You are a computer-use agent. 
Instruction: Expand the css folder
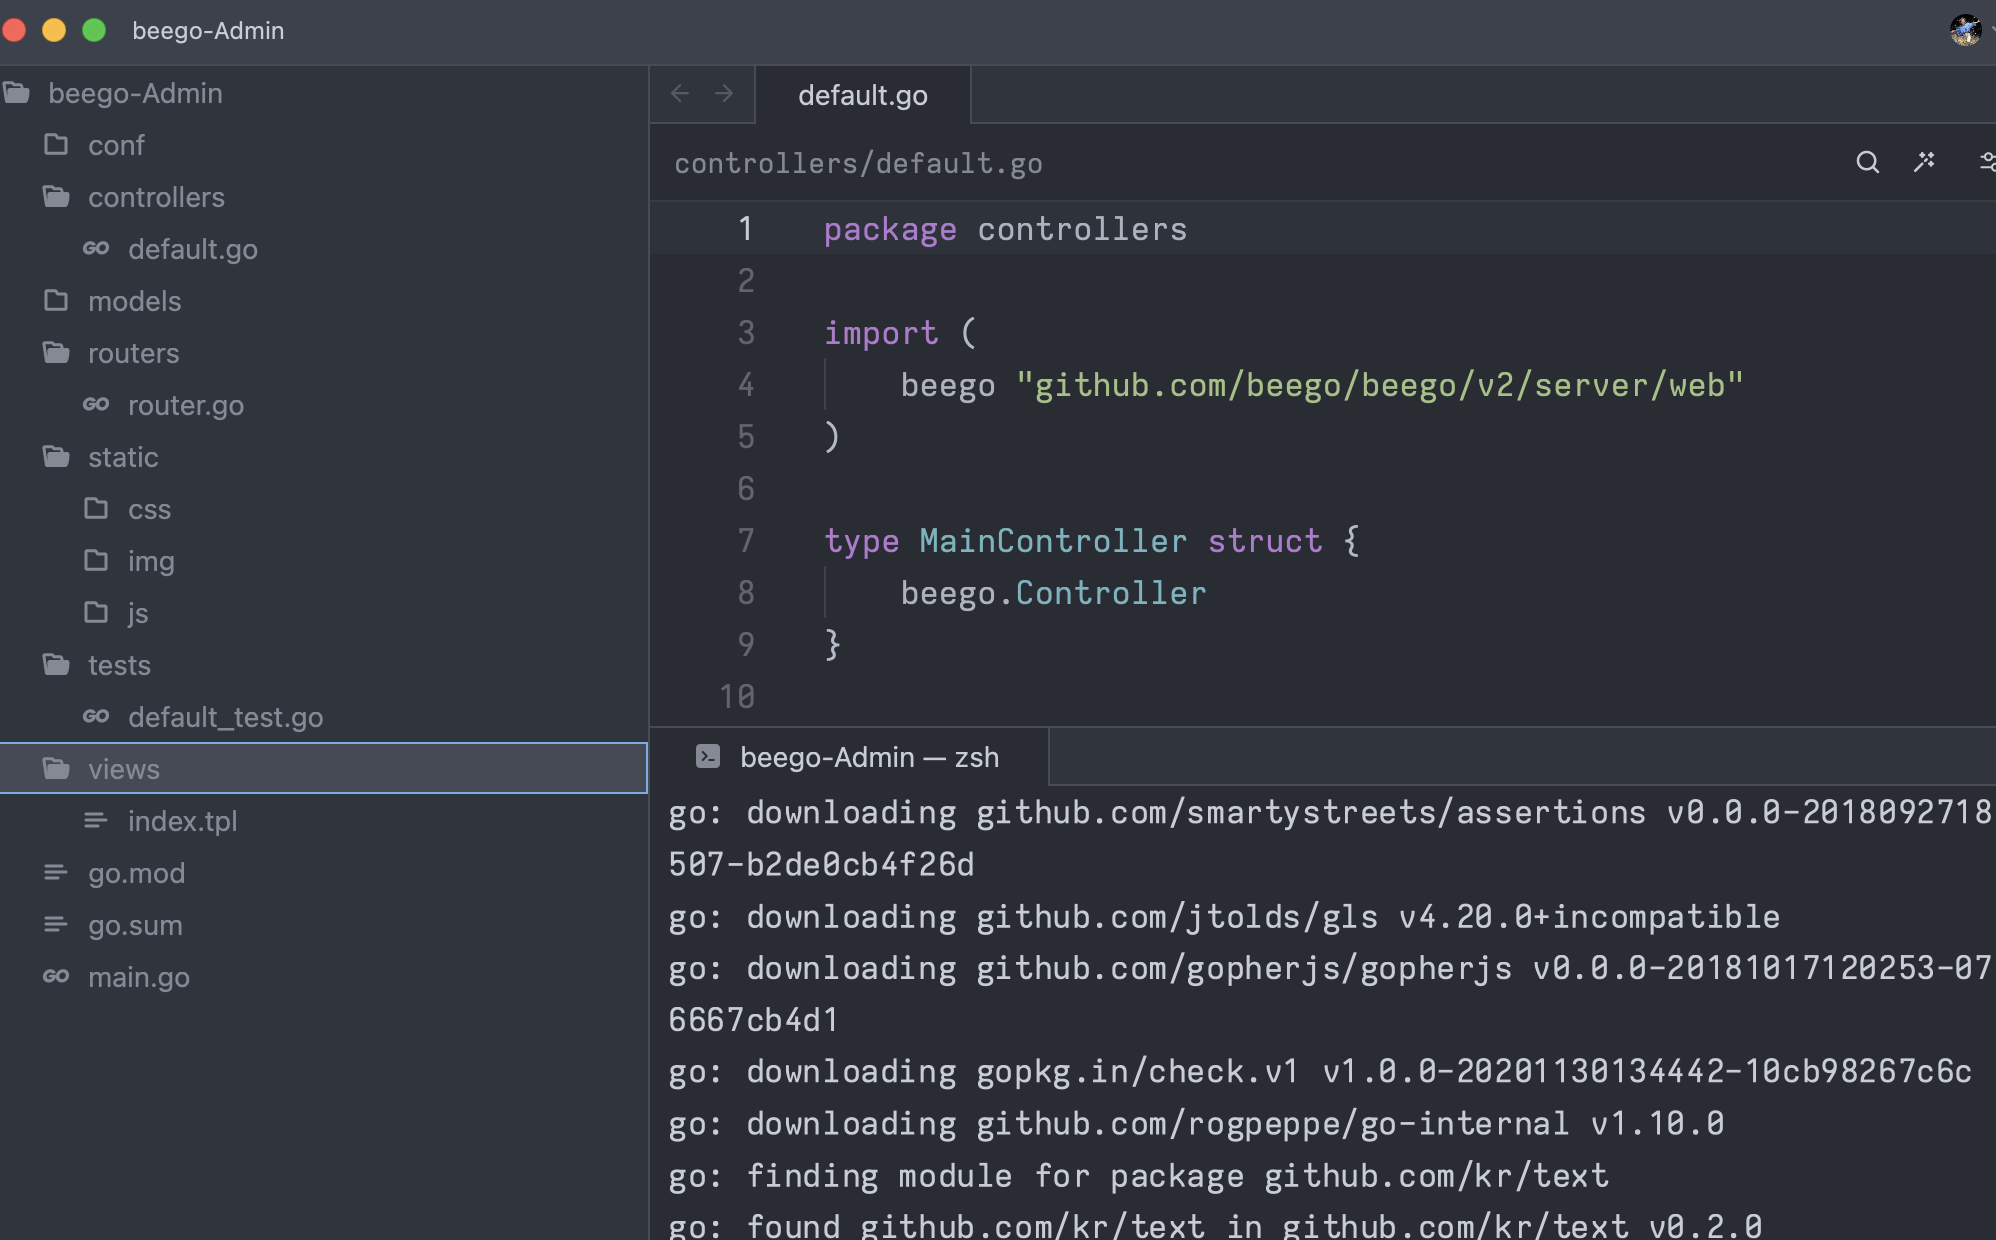(149, 509)
